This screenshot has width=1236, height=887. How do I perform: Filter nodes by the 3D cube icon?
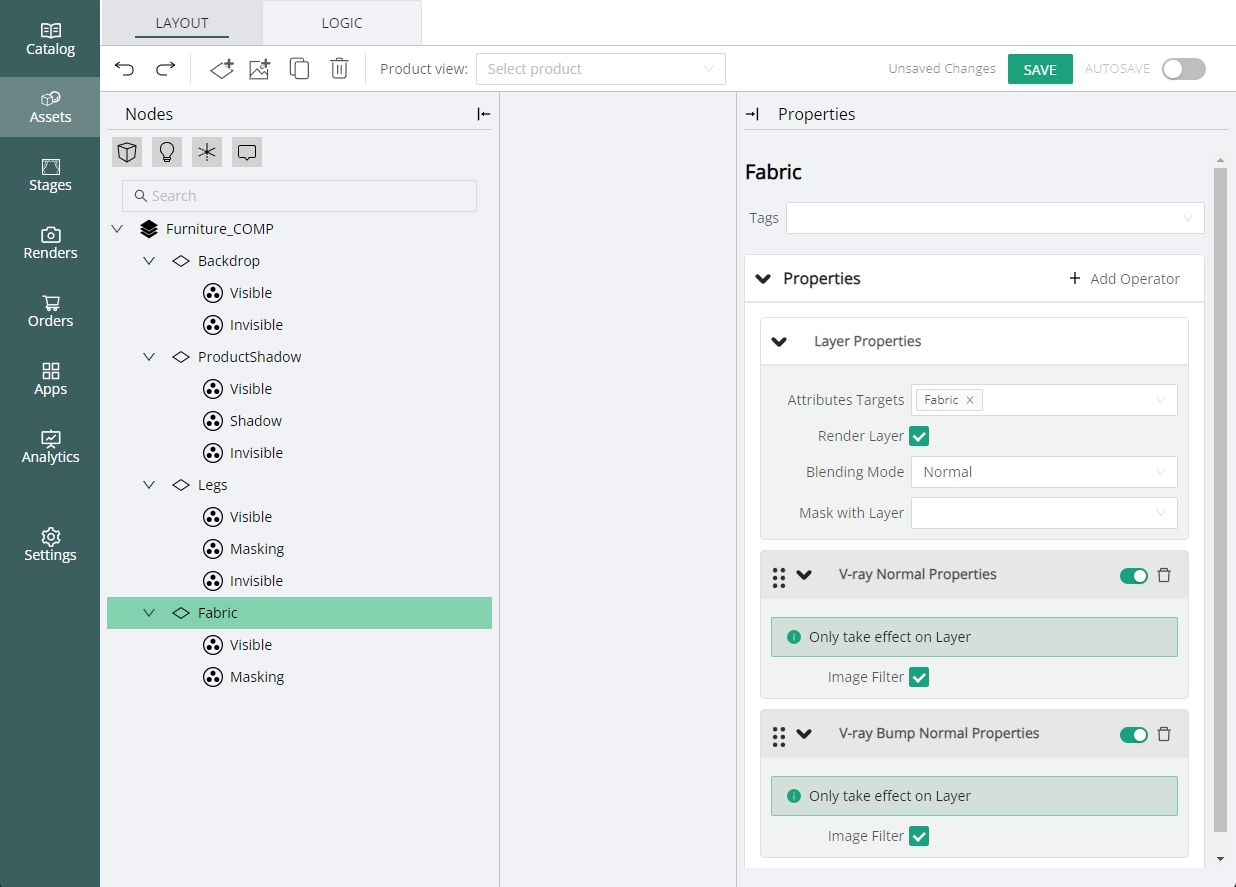coord(127,152)
